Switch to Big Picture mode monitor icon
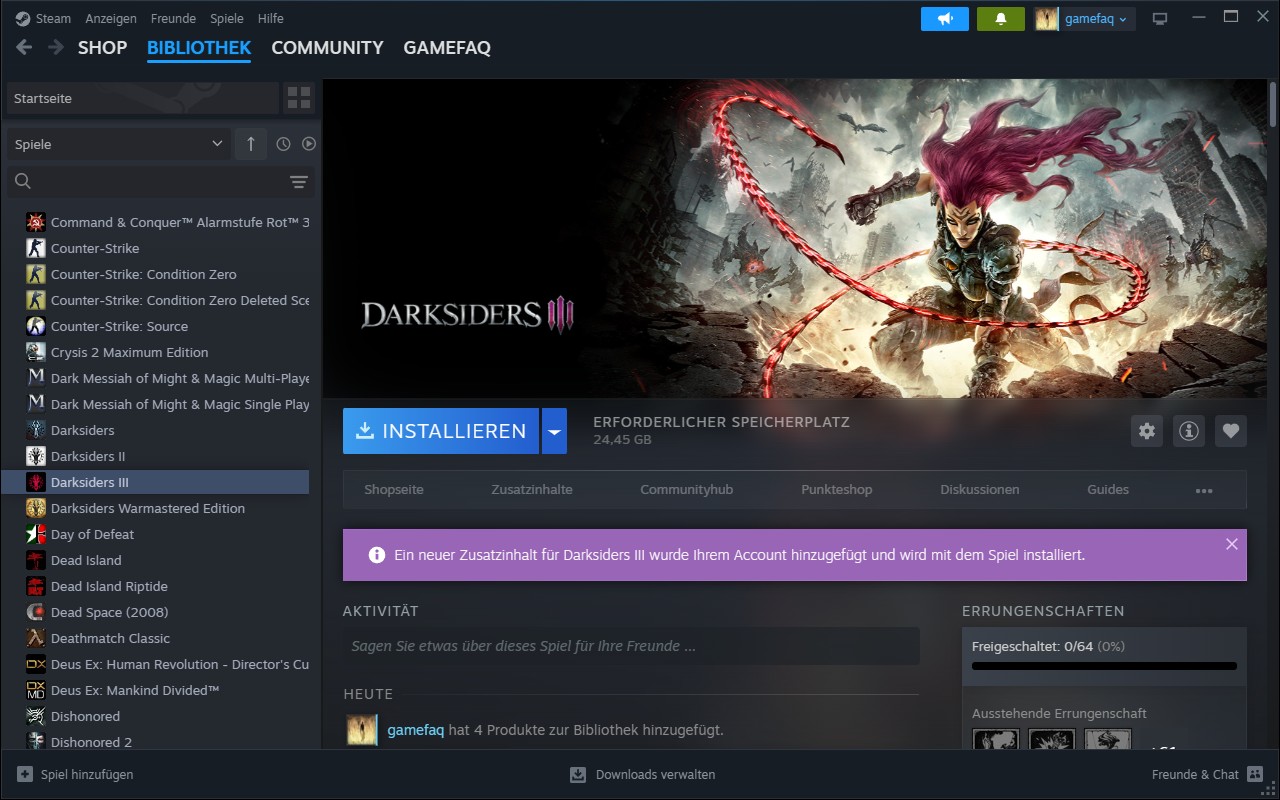Viewport: 1280px width, 800px height. tap(1160, 18)
